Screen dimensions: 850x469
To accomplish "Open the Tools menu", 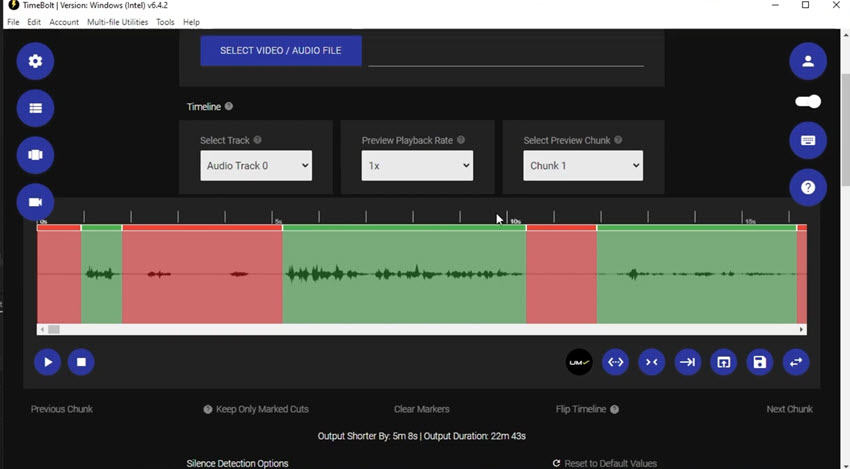I will tap(165, 22).
